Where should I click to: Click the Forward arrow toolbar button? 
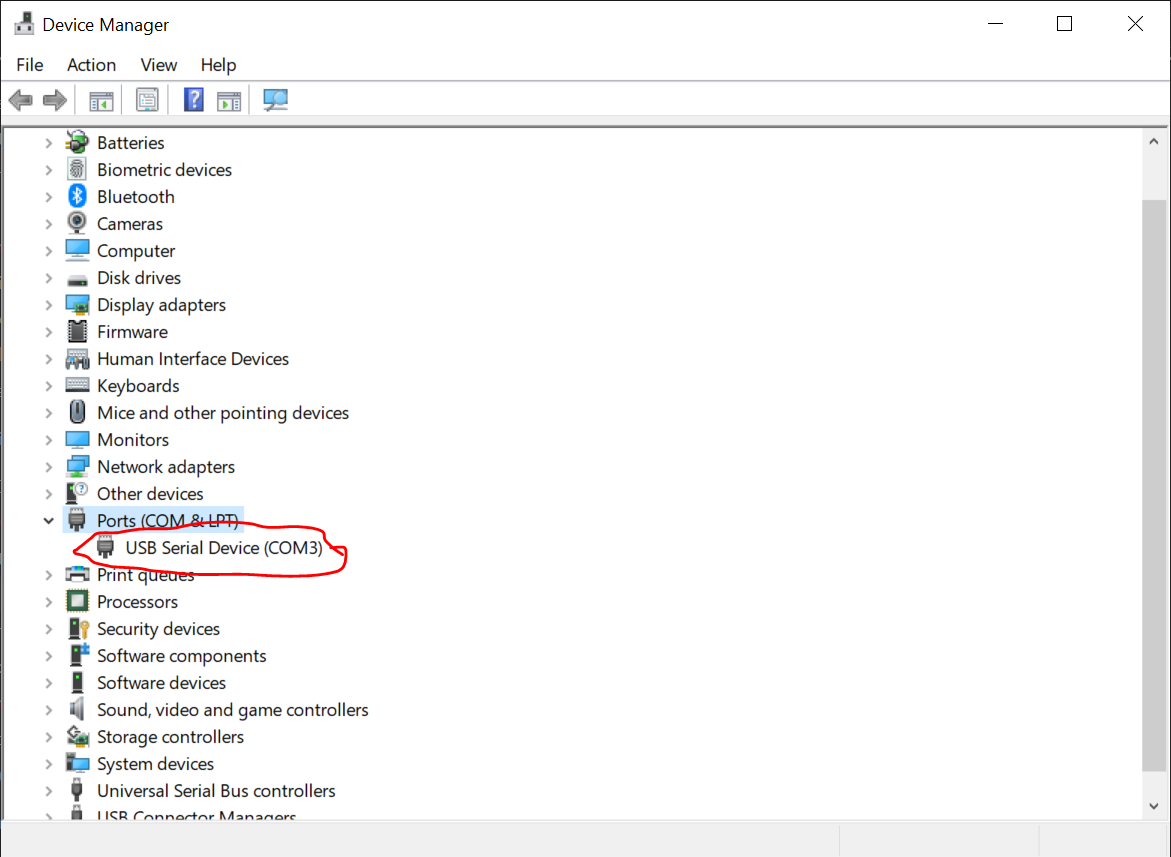[x=55, y=100]
